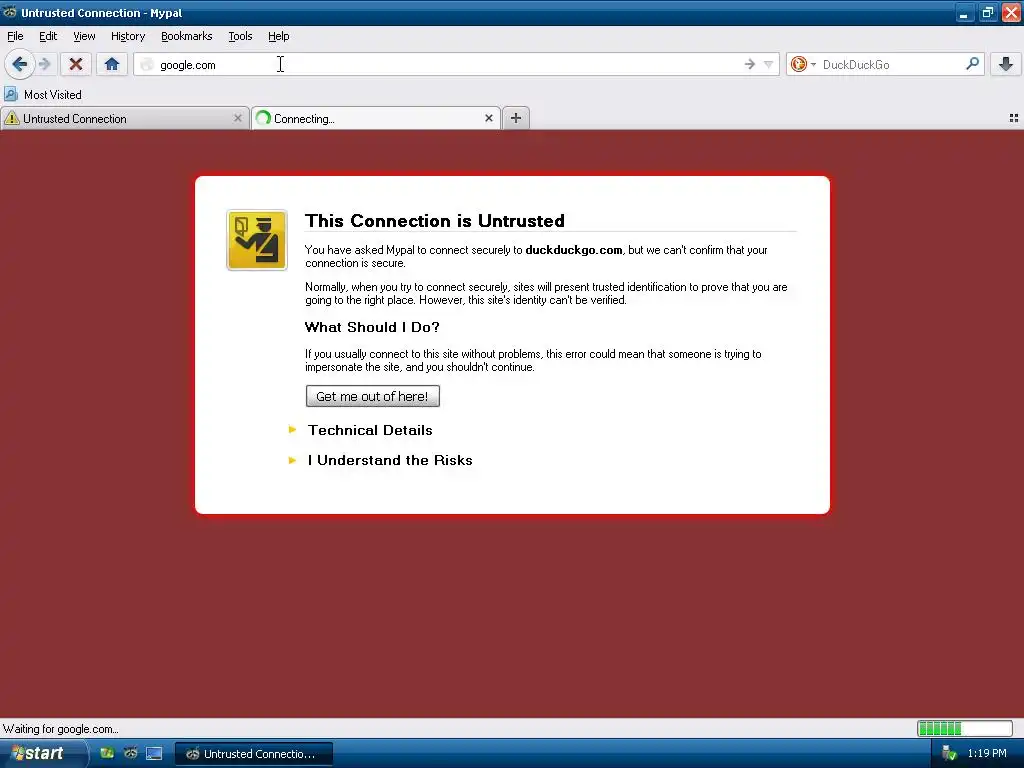Click the customs officer warning icon

click(x=257, y=240)
